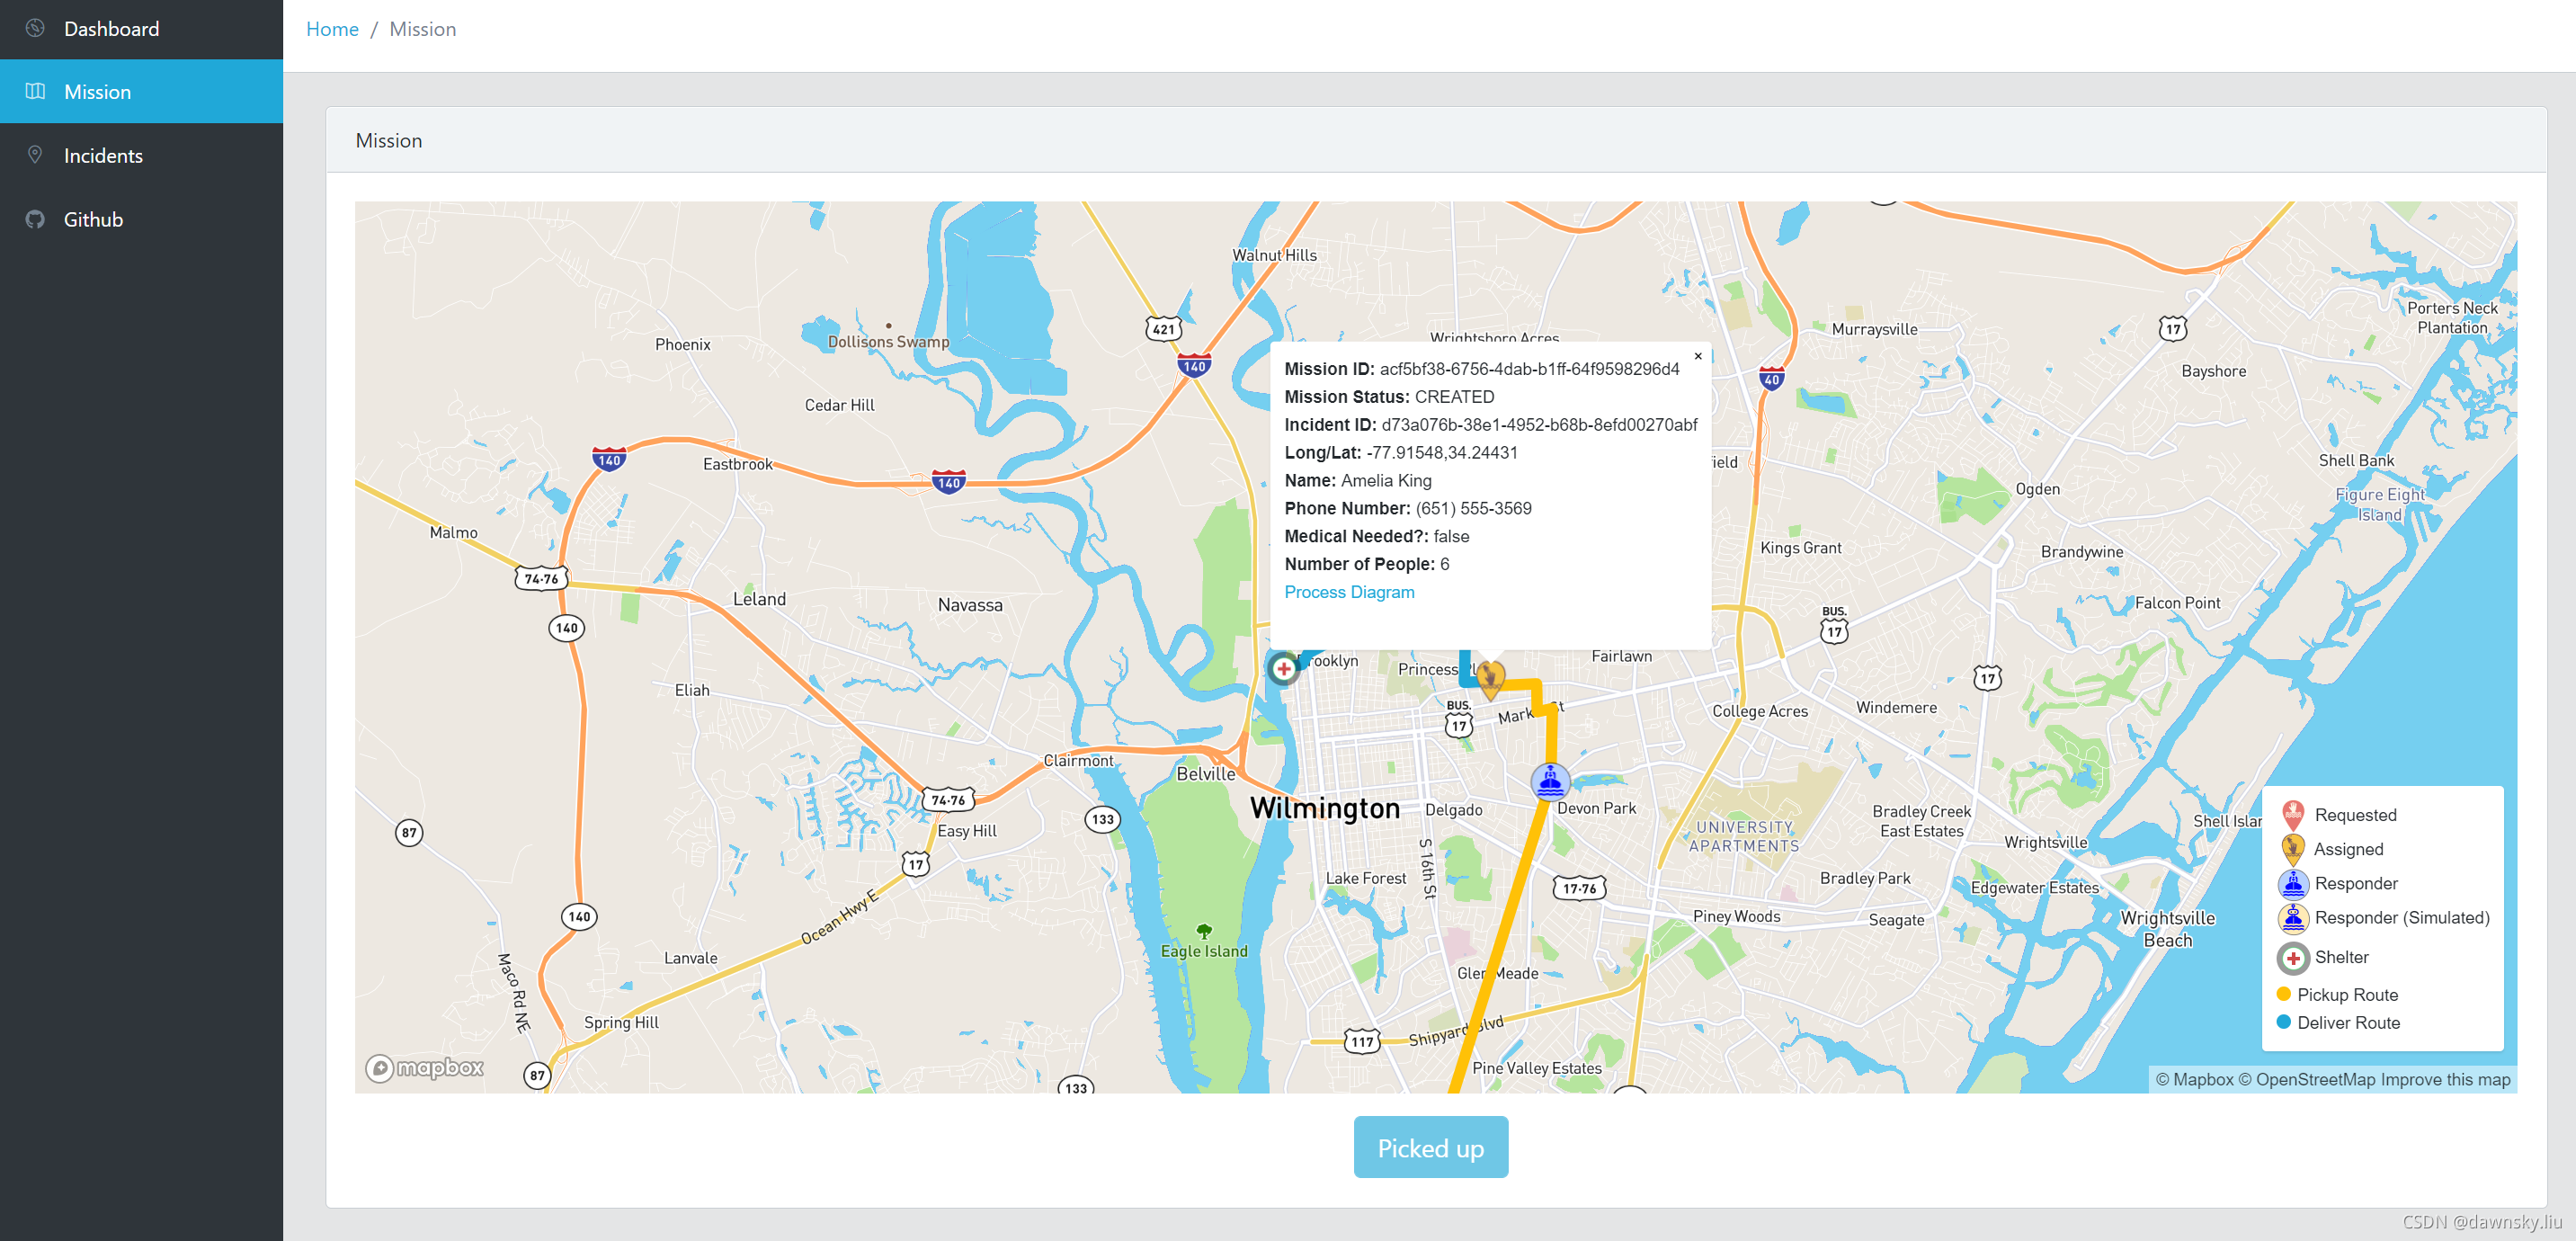2576x1241 pixels.
Task: Click the Number of People: 6 line
Action: pos(1366,565)
